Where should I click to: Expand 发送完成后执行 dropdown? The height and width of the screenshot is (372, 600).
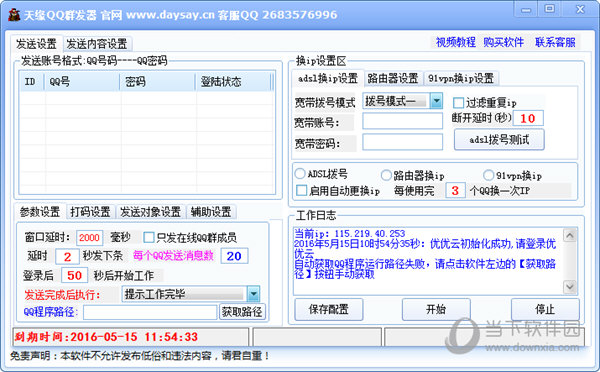click(253, 294)
